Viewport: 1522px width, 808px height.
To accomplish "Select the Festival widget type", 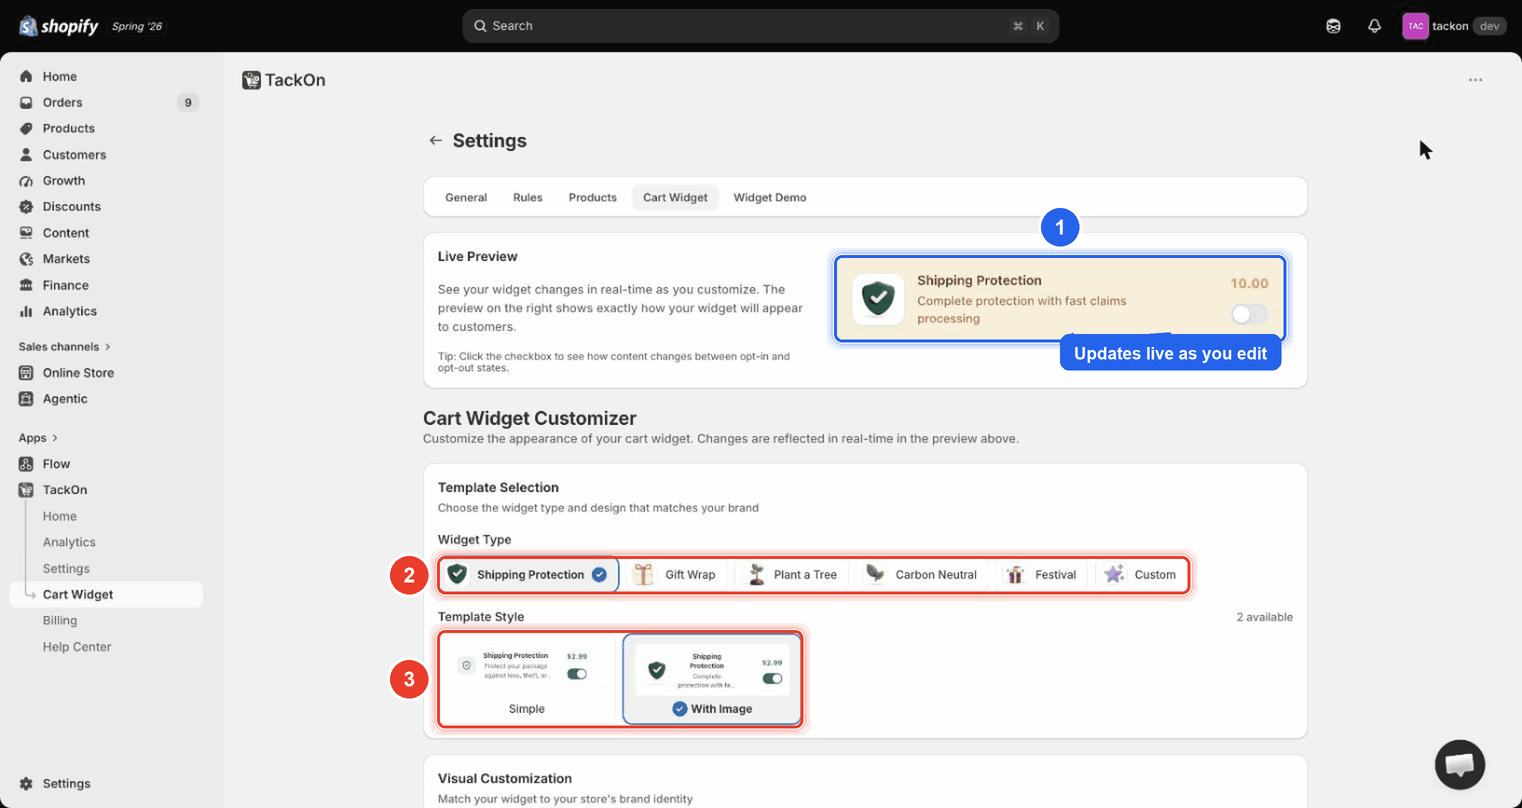I will [1041, 575].
